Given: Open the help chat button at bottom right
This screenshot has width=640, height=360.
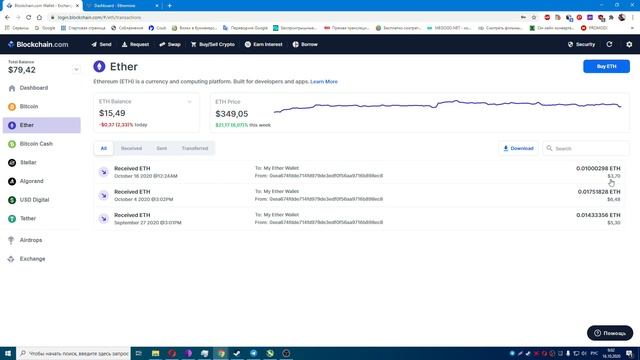Looking at the screenshot, I should [x=610, y=333].
